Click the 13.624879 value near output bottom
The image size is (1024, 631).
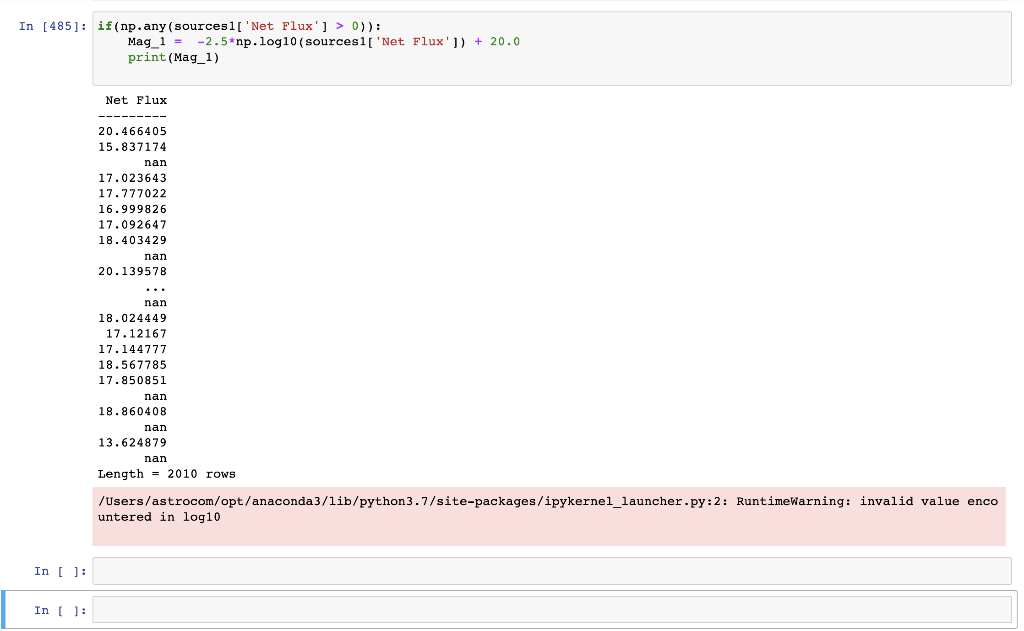coord(131,442)
